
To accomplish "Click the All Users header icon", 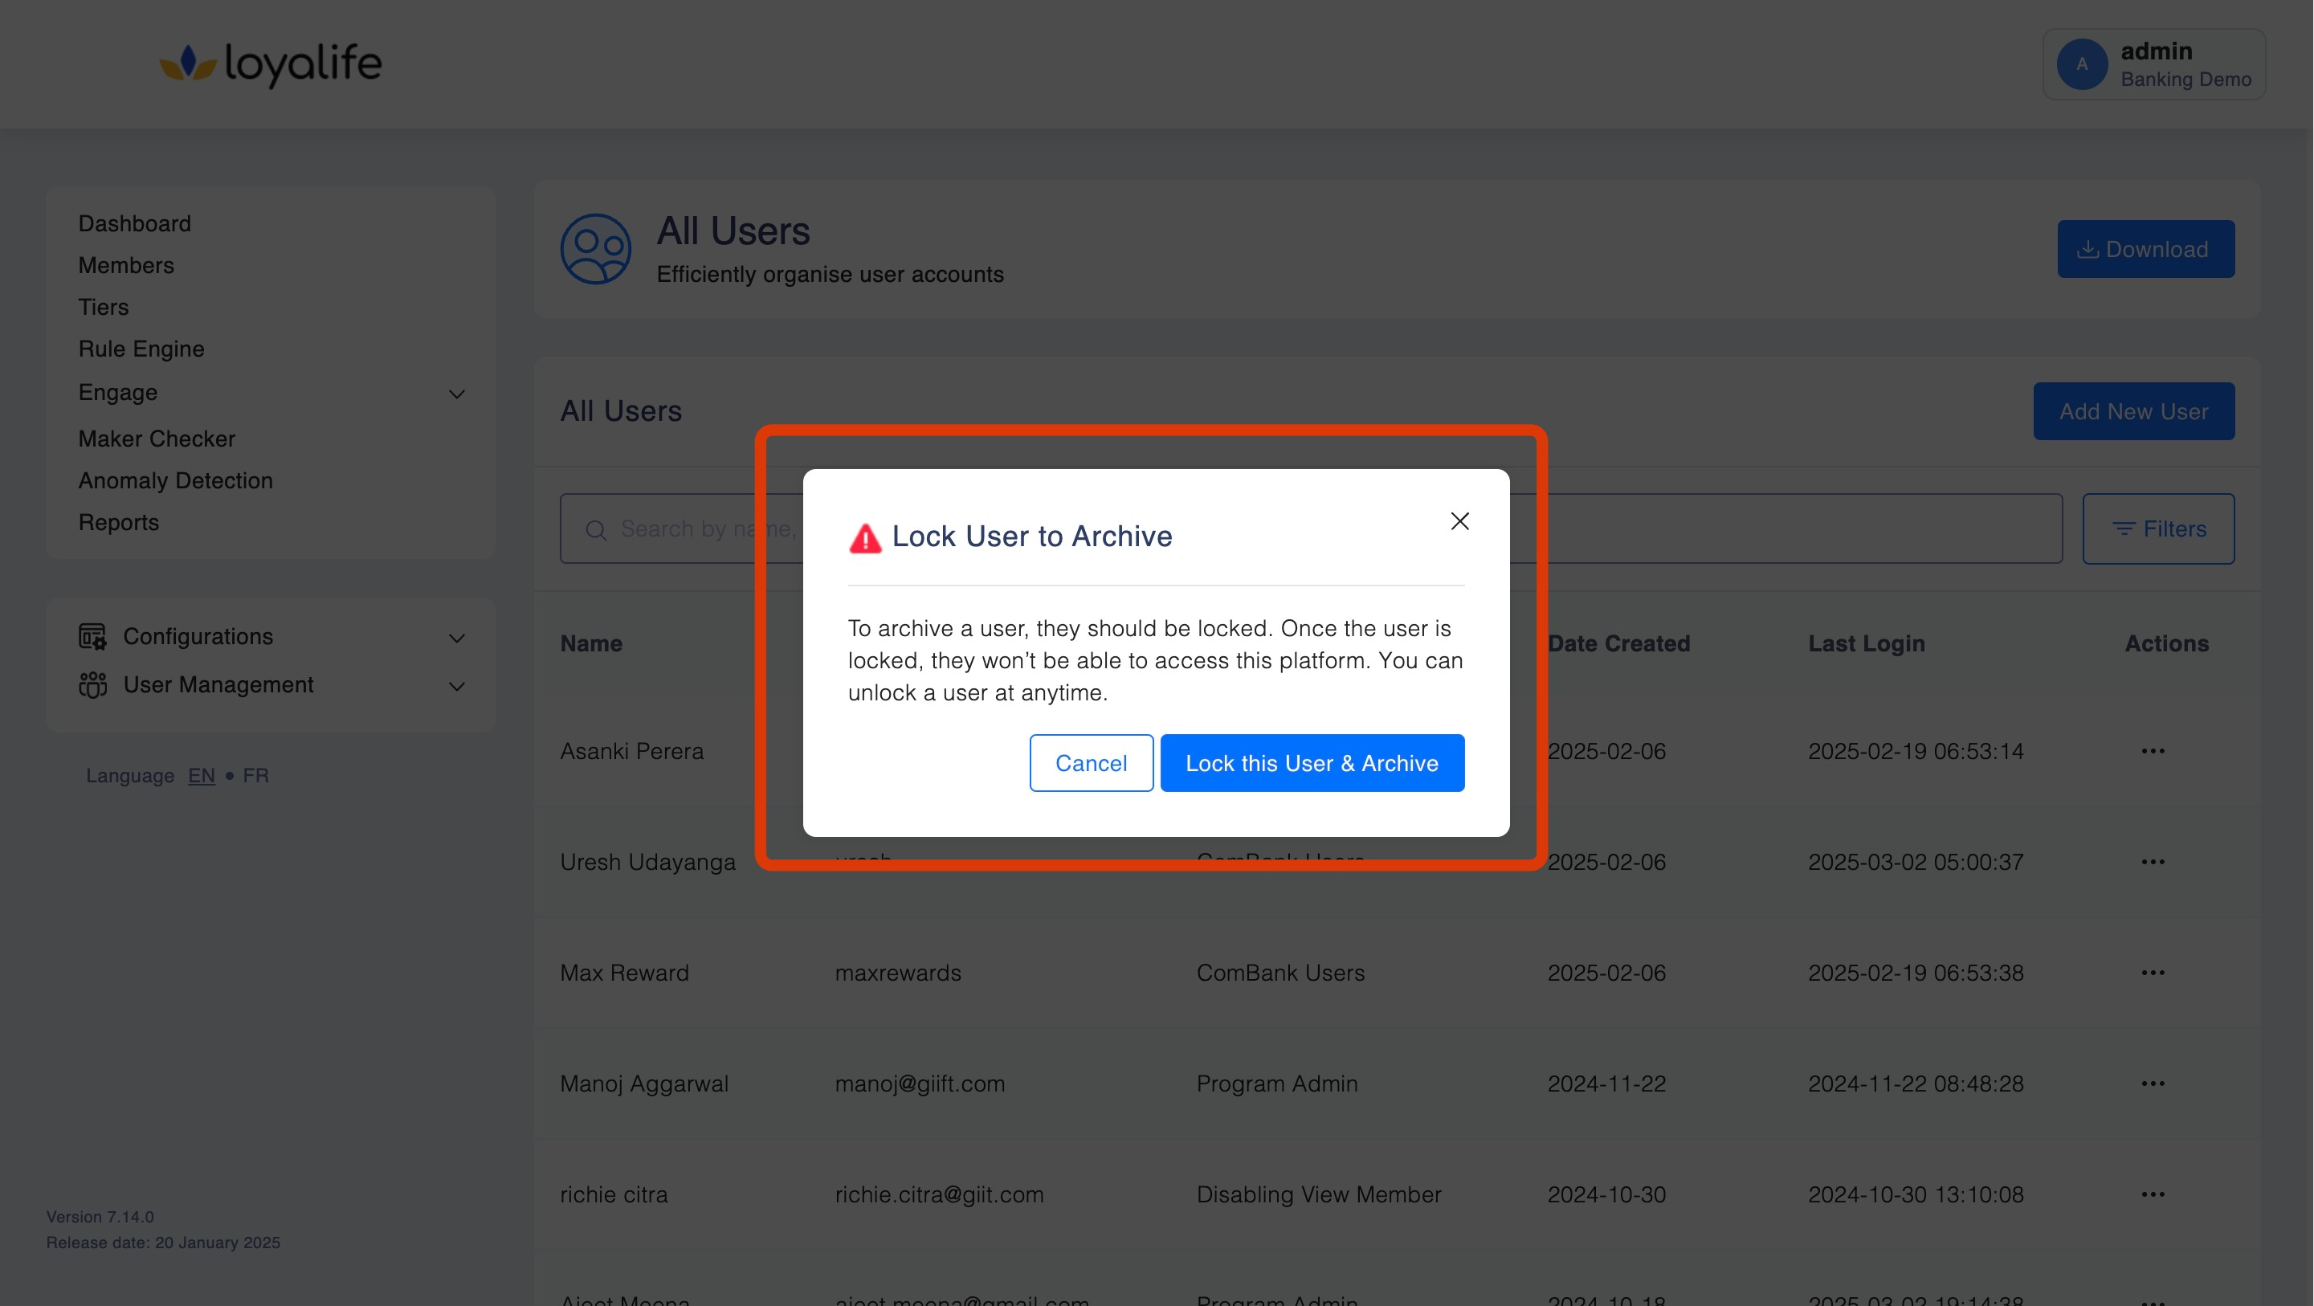I will [x=595, y=249].
